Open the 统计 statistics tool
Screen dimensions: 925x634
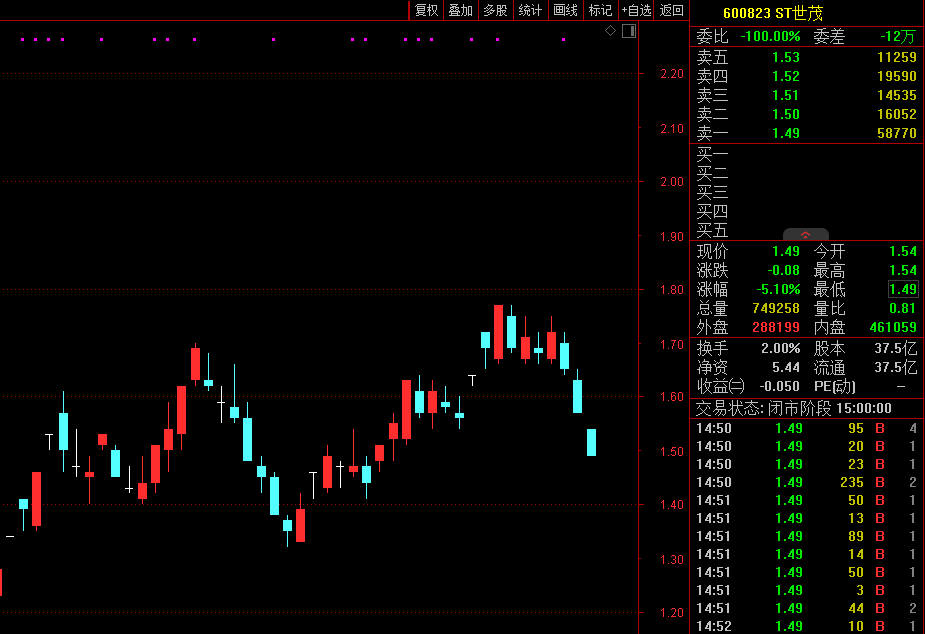[530, 10]
